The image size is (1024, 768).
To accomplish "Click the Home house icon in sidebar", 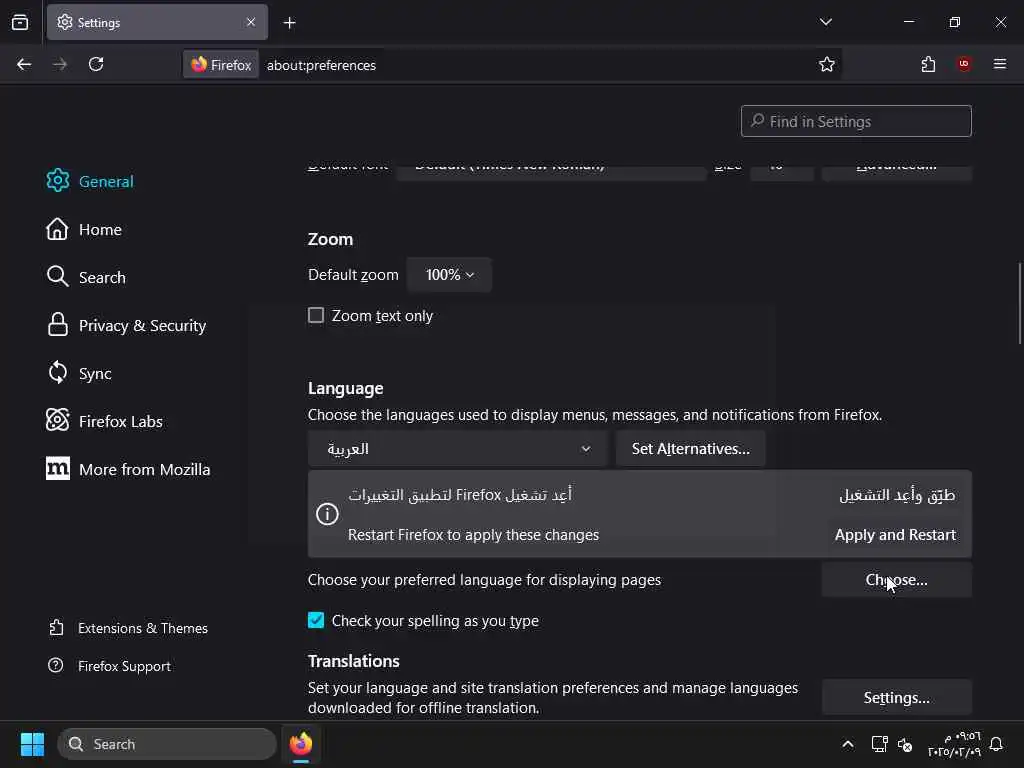I will (57, 229).
